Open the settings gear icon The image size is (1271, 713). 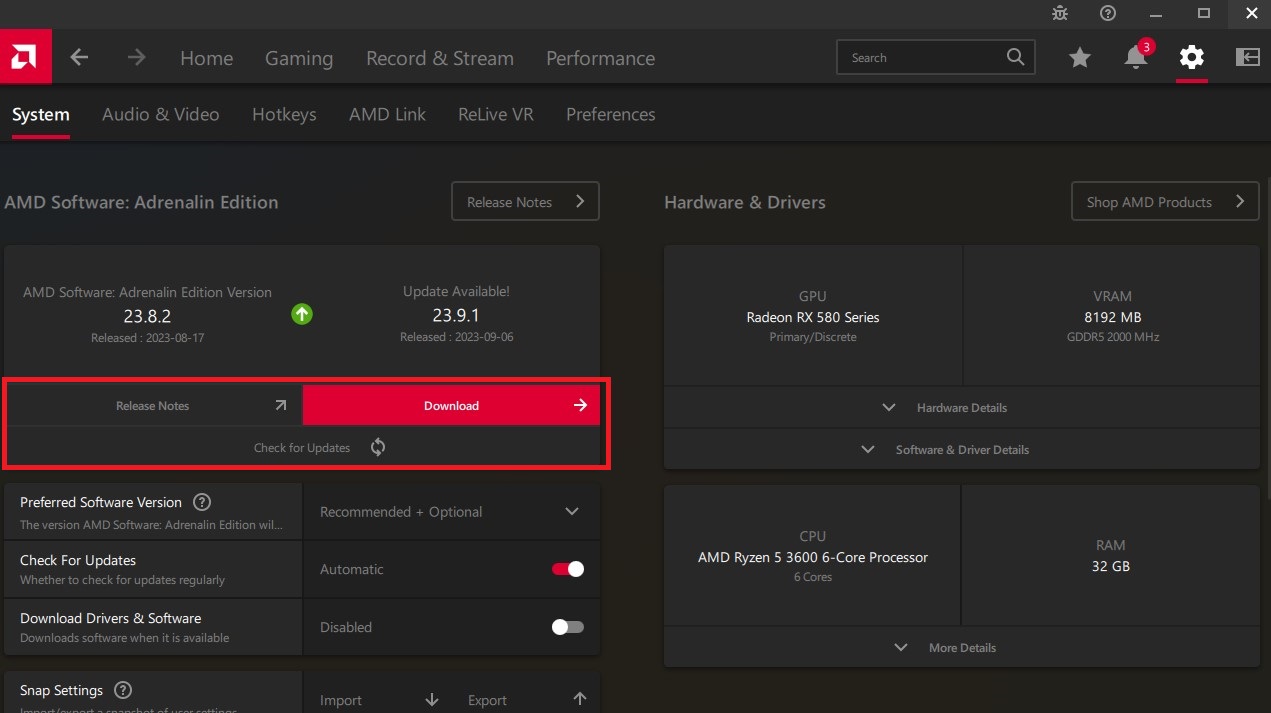pyautogui.click(x=1191, y=57)
